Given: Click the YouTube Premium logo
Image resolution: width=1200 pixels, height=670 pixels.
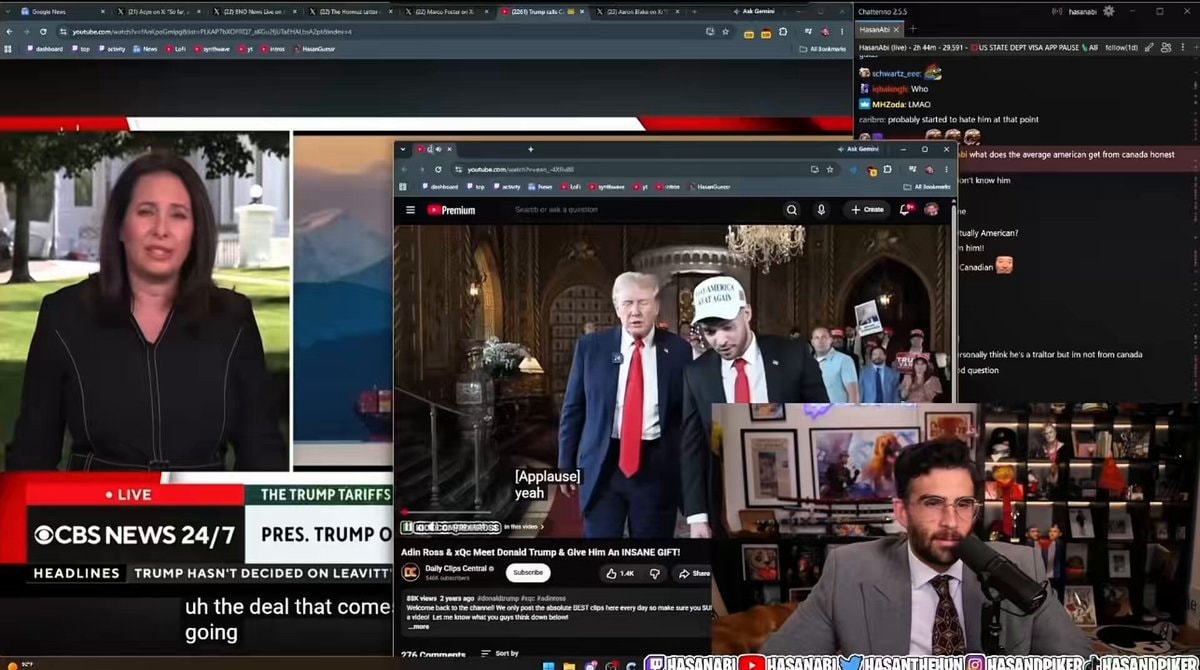Looking at the screenshot, I should (x=452, y=210).
